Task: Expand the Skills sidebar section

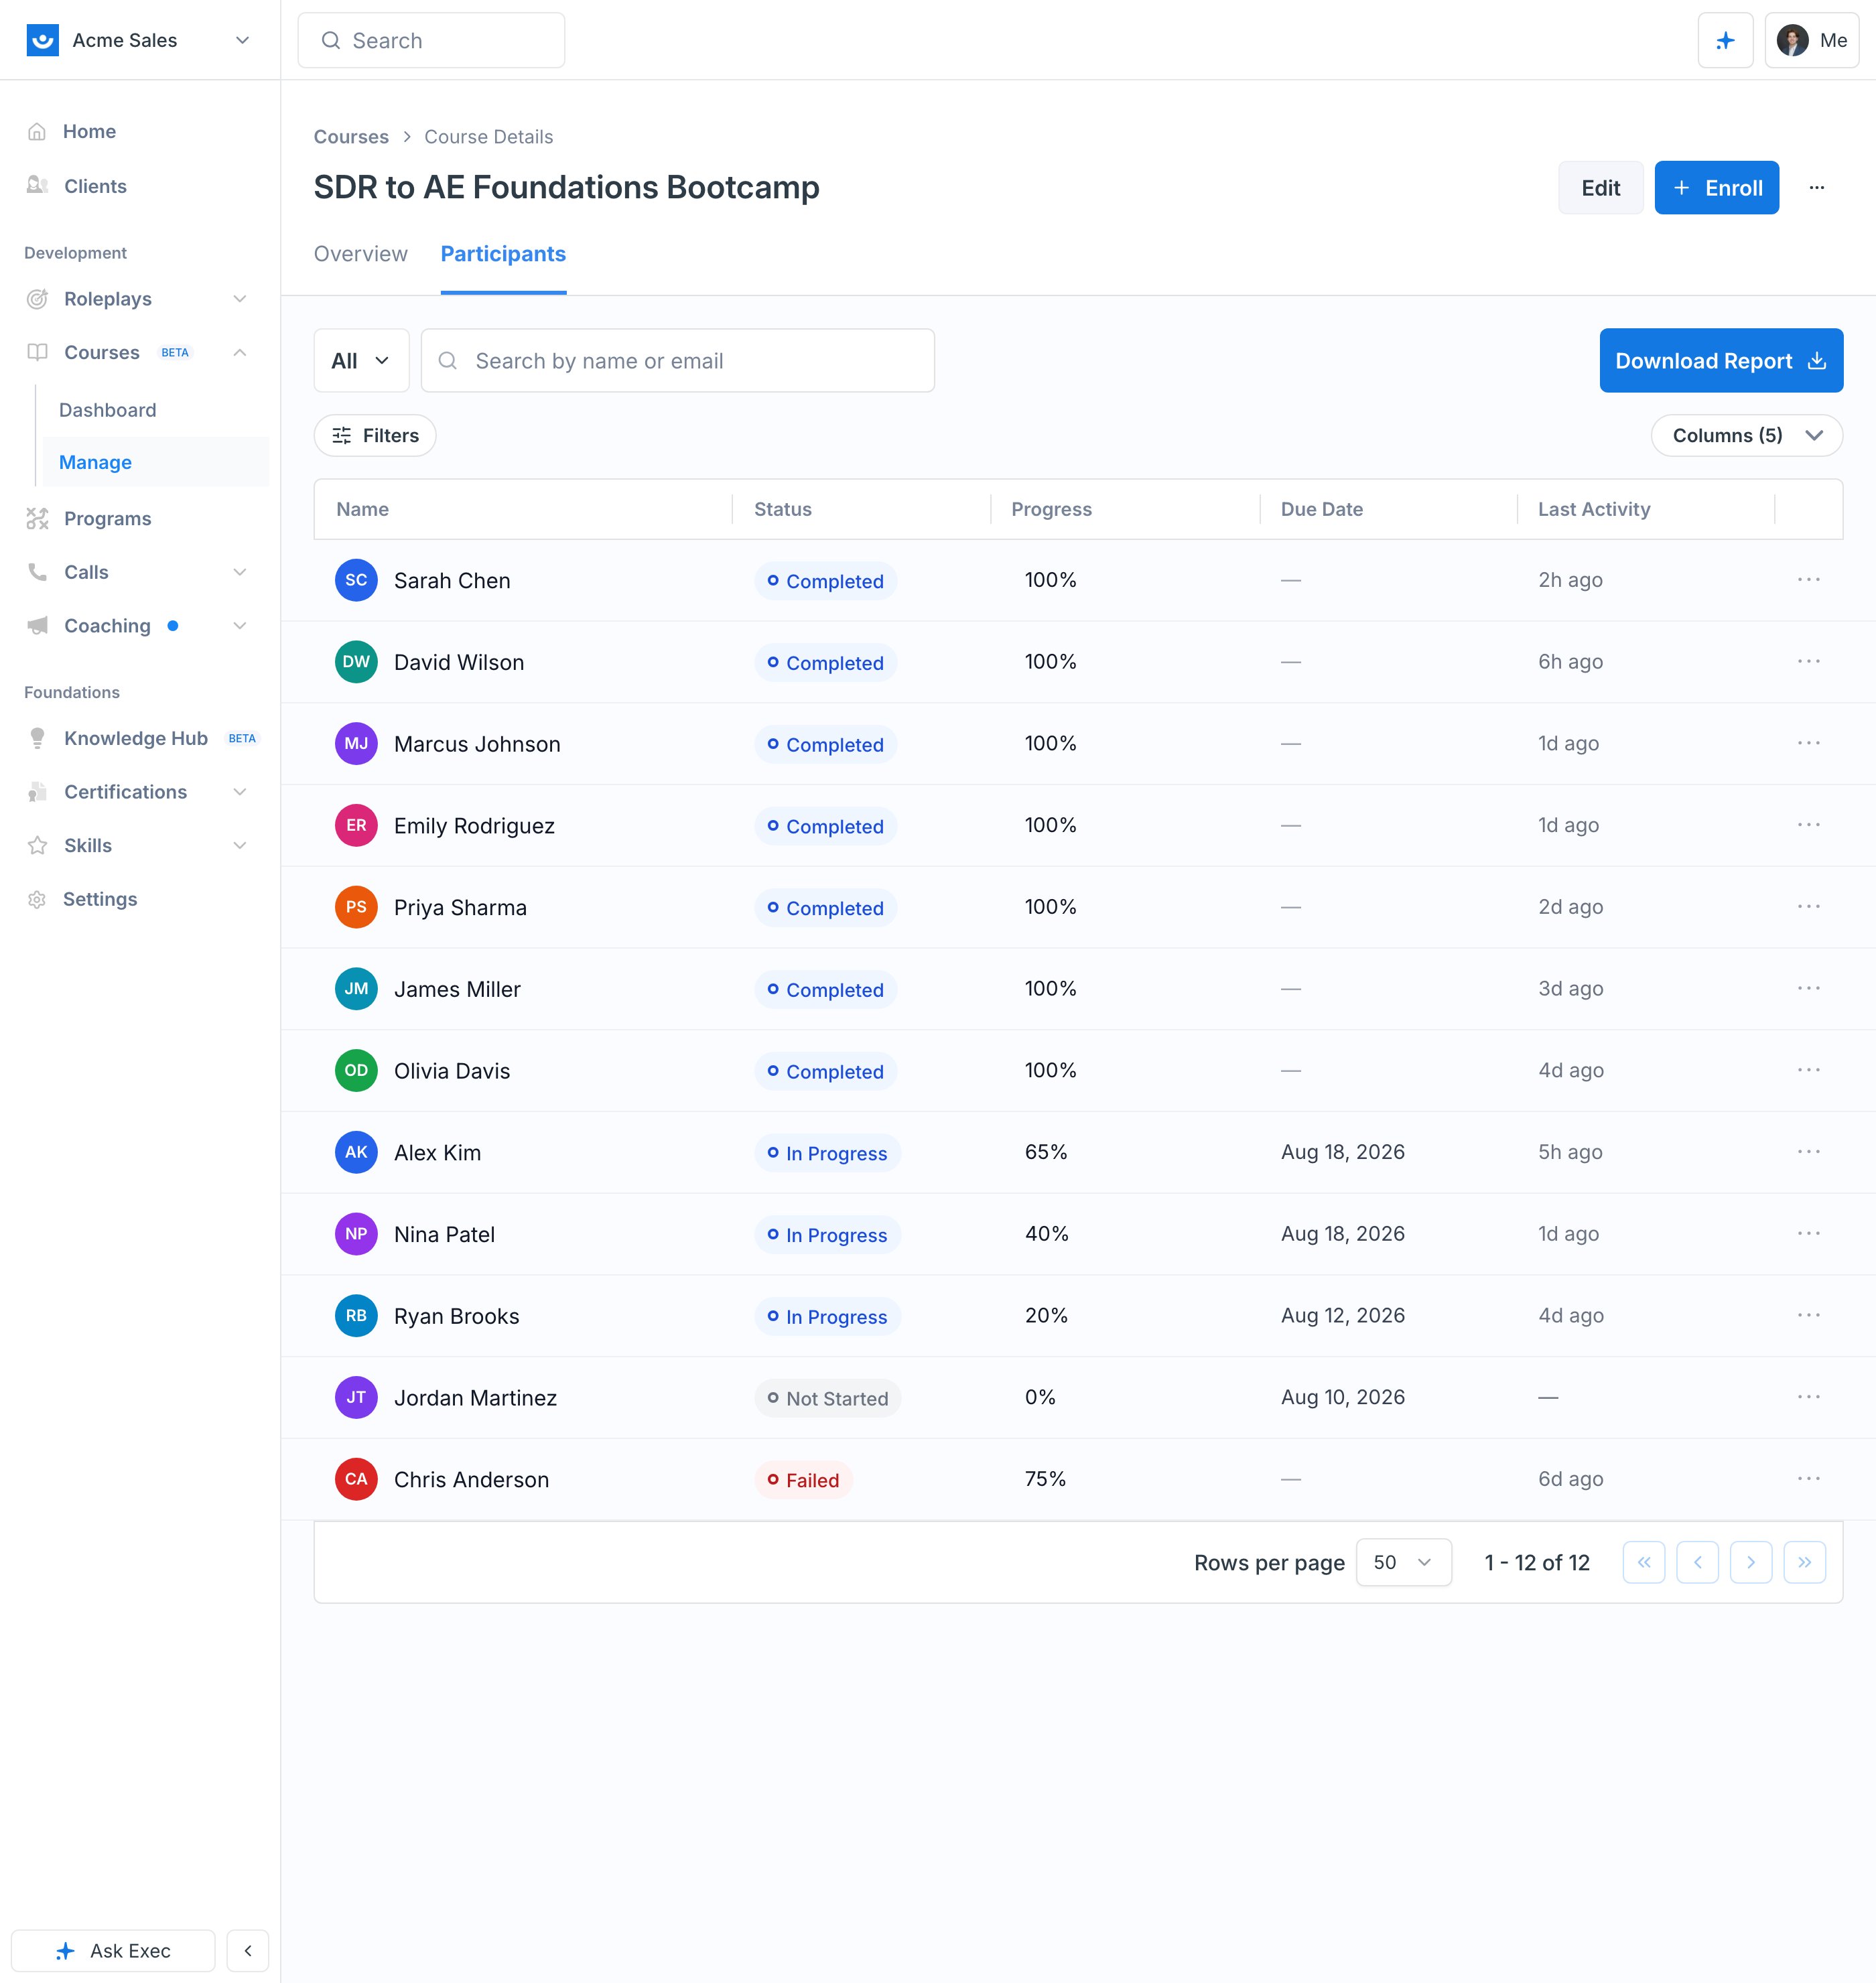Action: (239, 845)
